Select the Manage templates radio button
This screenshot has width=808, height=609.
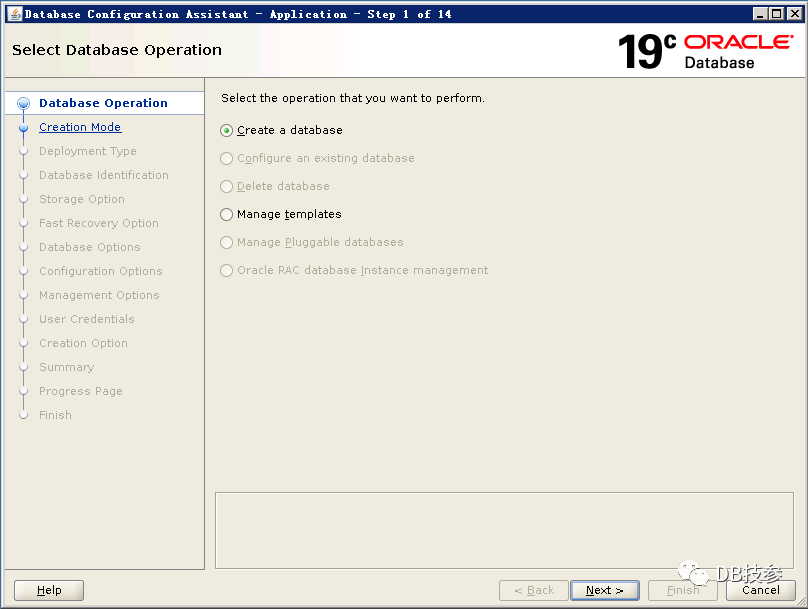pos(227,215)
